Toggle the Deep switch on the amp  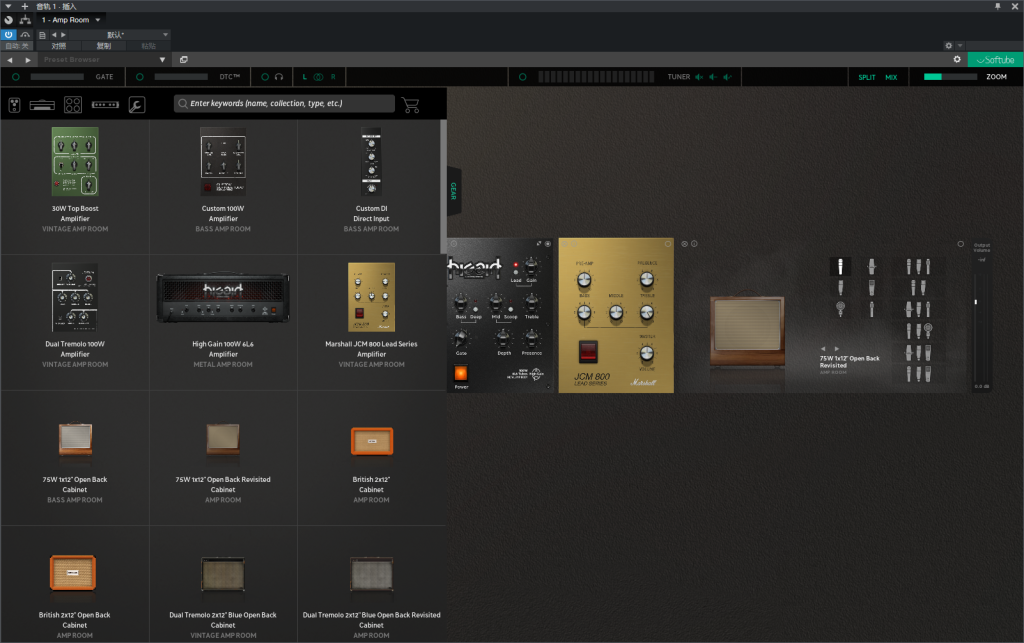pyautogui.click(x=475, y=309)
